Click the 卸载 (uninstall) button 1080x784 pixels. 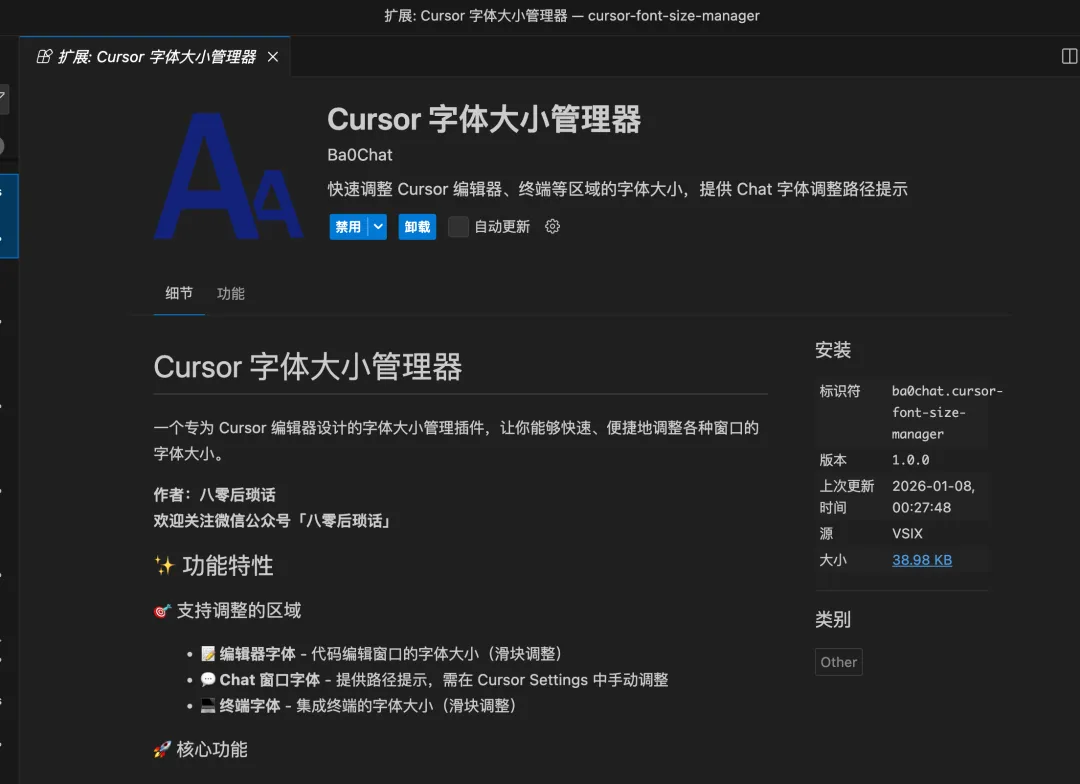[x=417, y=227]
